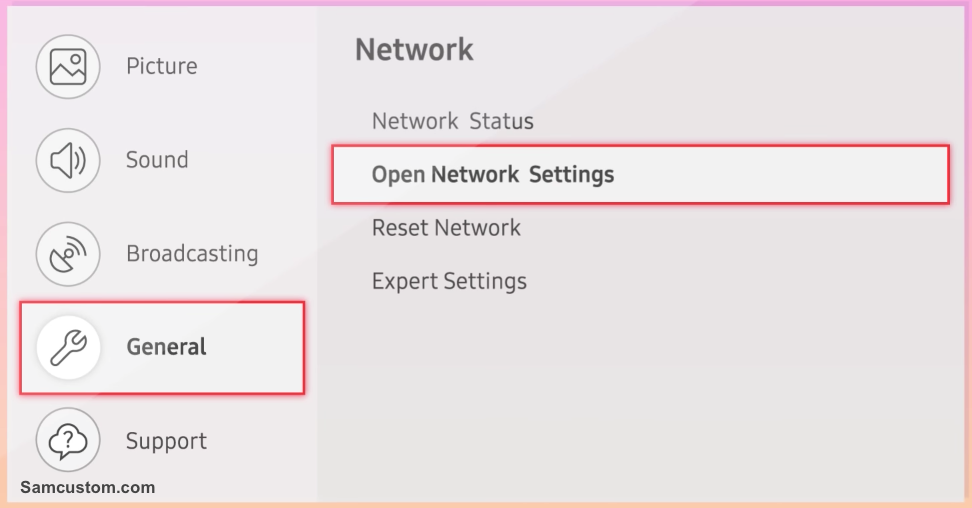The width and height of the screenshot is (972, 508).
Task: Select the Sound speaker icon
Action: tap(68, 160)
